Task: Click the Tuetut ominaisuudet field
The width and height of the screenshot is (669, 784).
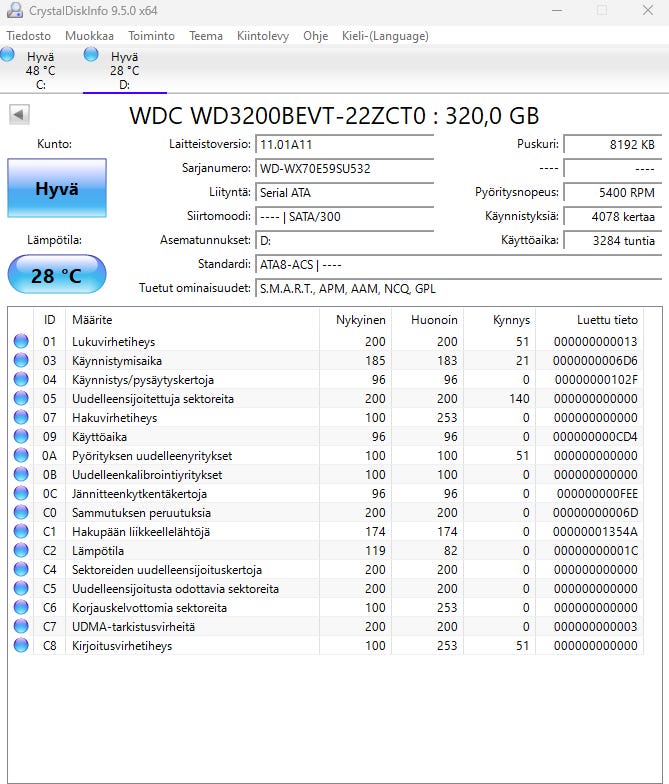Action: tap(458, 288)
